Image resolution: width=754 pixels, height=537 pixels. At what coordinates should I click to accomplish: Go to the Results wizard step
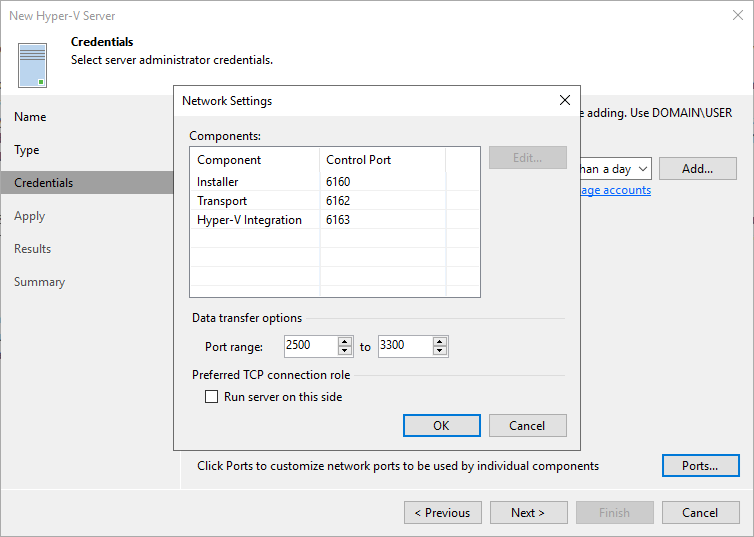(x=32, y=249)
